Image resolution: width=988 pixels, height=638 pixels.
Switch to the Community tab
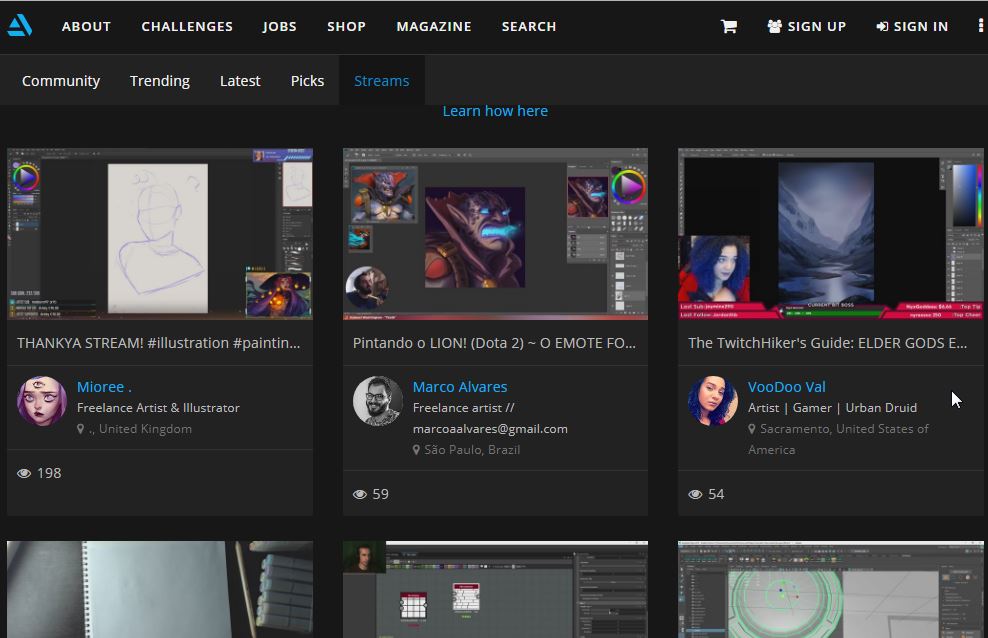click(x=61, y=81)
